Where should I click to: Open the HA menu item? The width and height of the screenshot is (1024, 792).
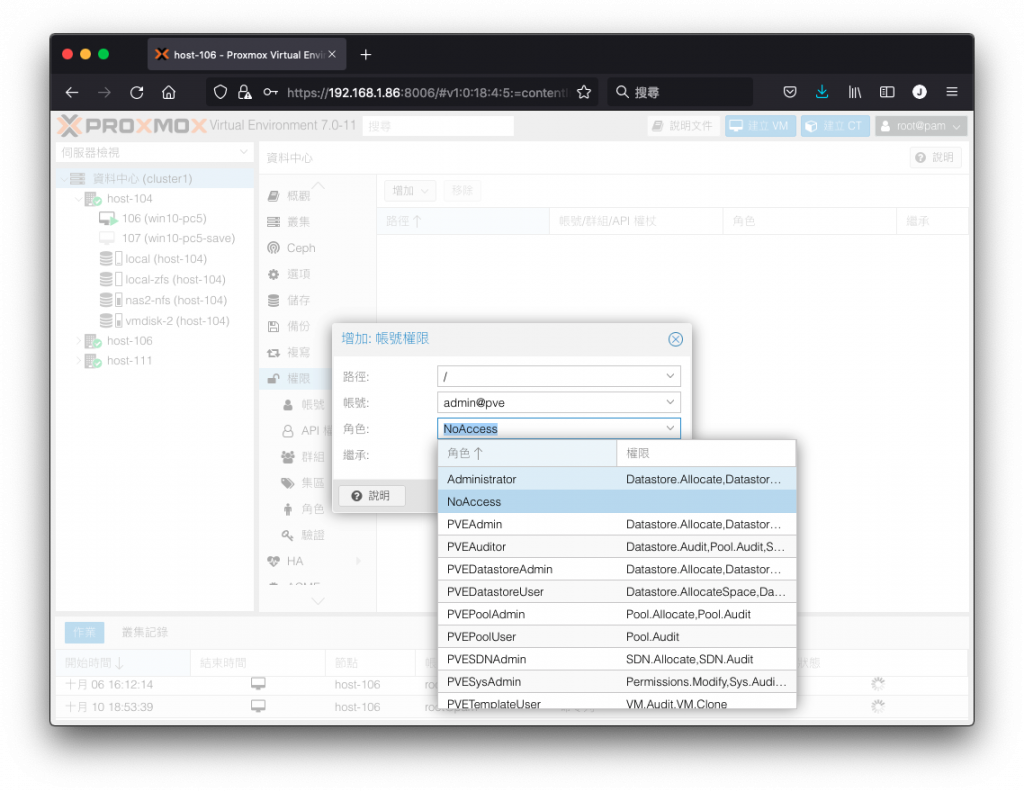295,562
